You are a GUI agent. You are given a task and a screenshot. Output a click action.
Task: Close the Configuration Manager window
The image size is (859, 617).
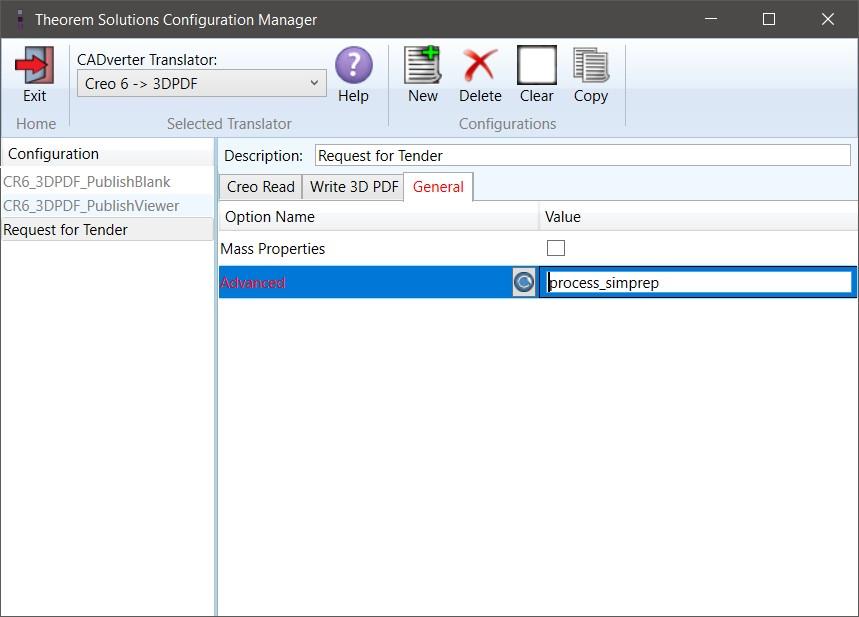[828, 19]
